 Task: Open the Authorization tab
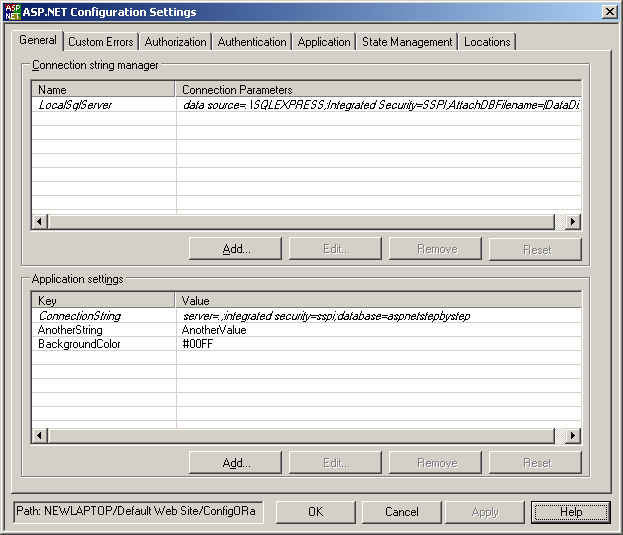pyautogui.click(x=175, y=42)
